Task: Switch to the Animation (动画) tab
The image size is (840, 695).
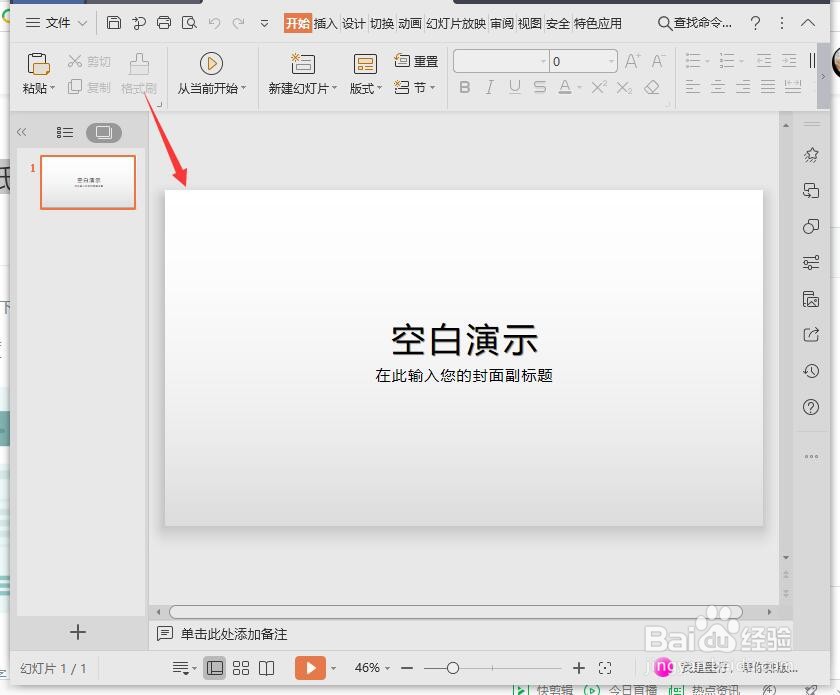Action: pyautogui.click(x=410, y=23)
